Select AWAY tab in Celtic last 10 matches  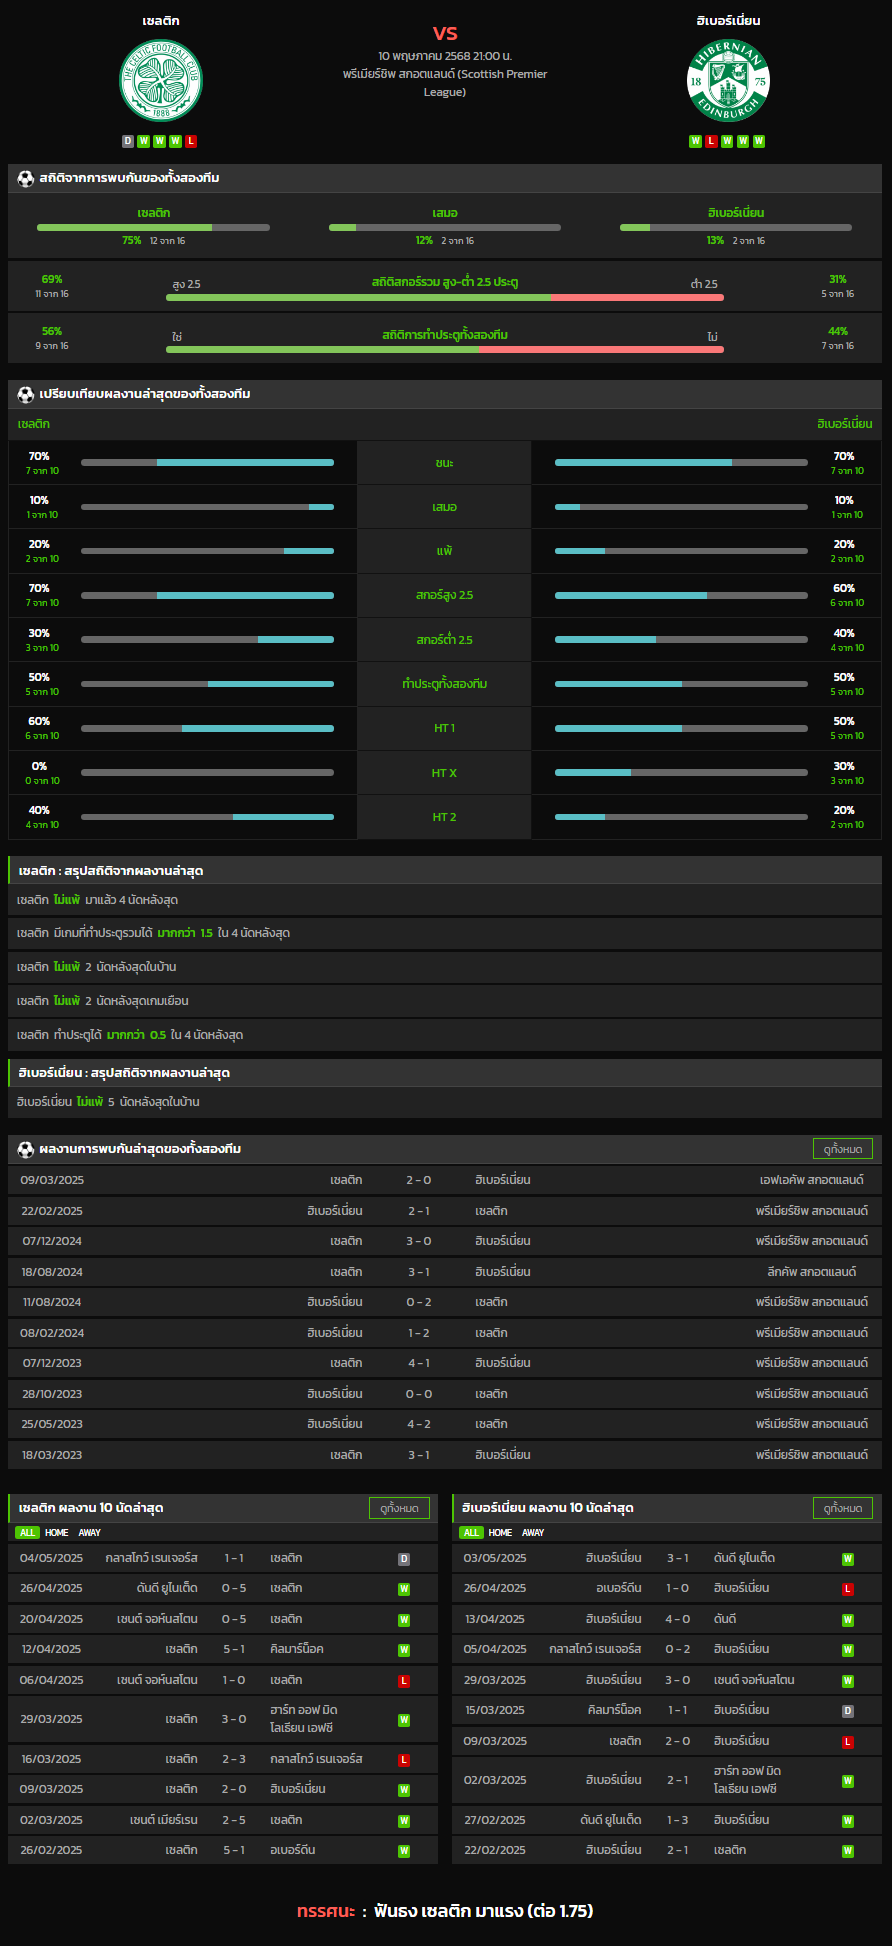pos(90,1532)
